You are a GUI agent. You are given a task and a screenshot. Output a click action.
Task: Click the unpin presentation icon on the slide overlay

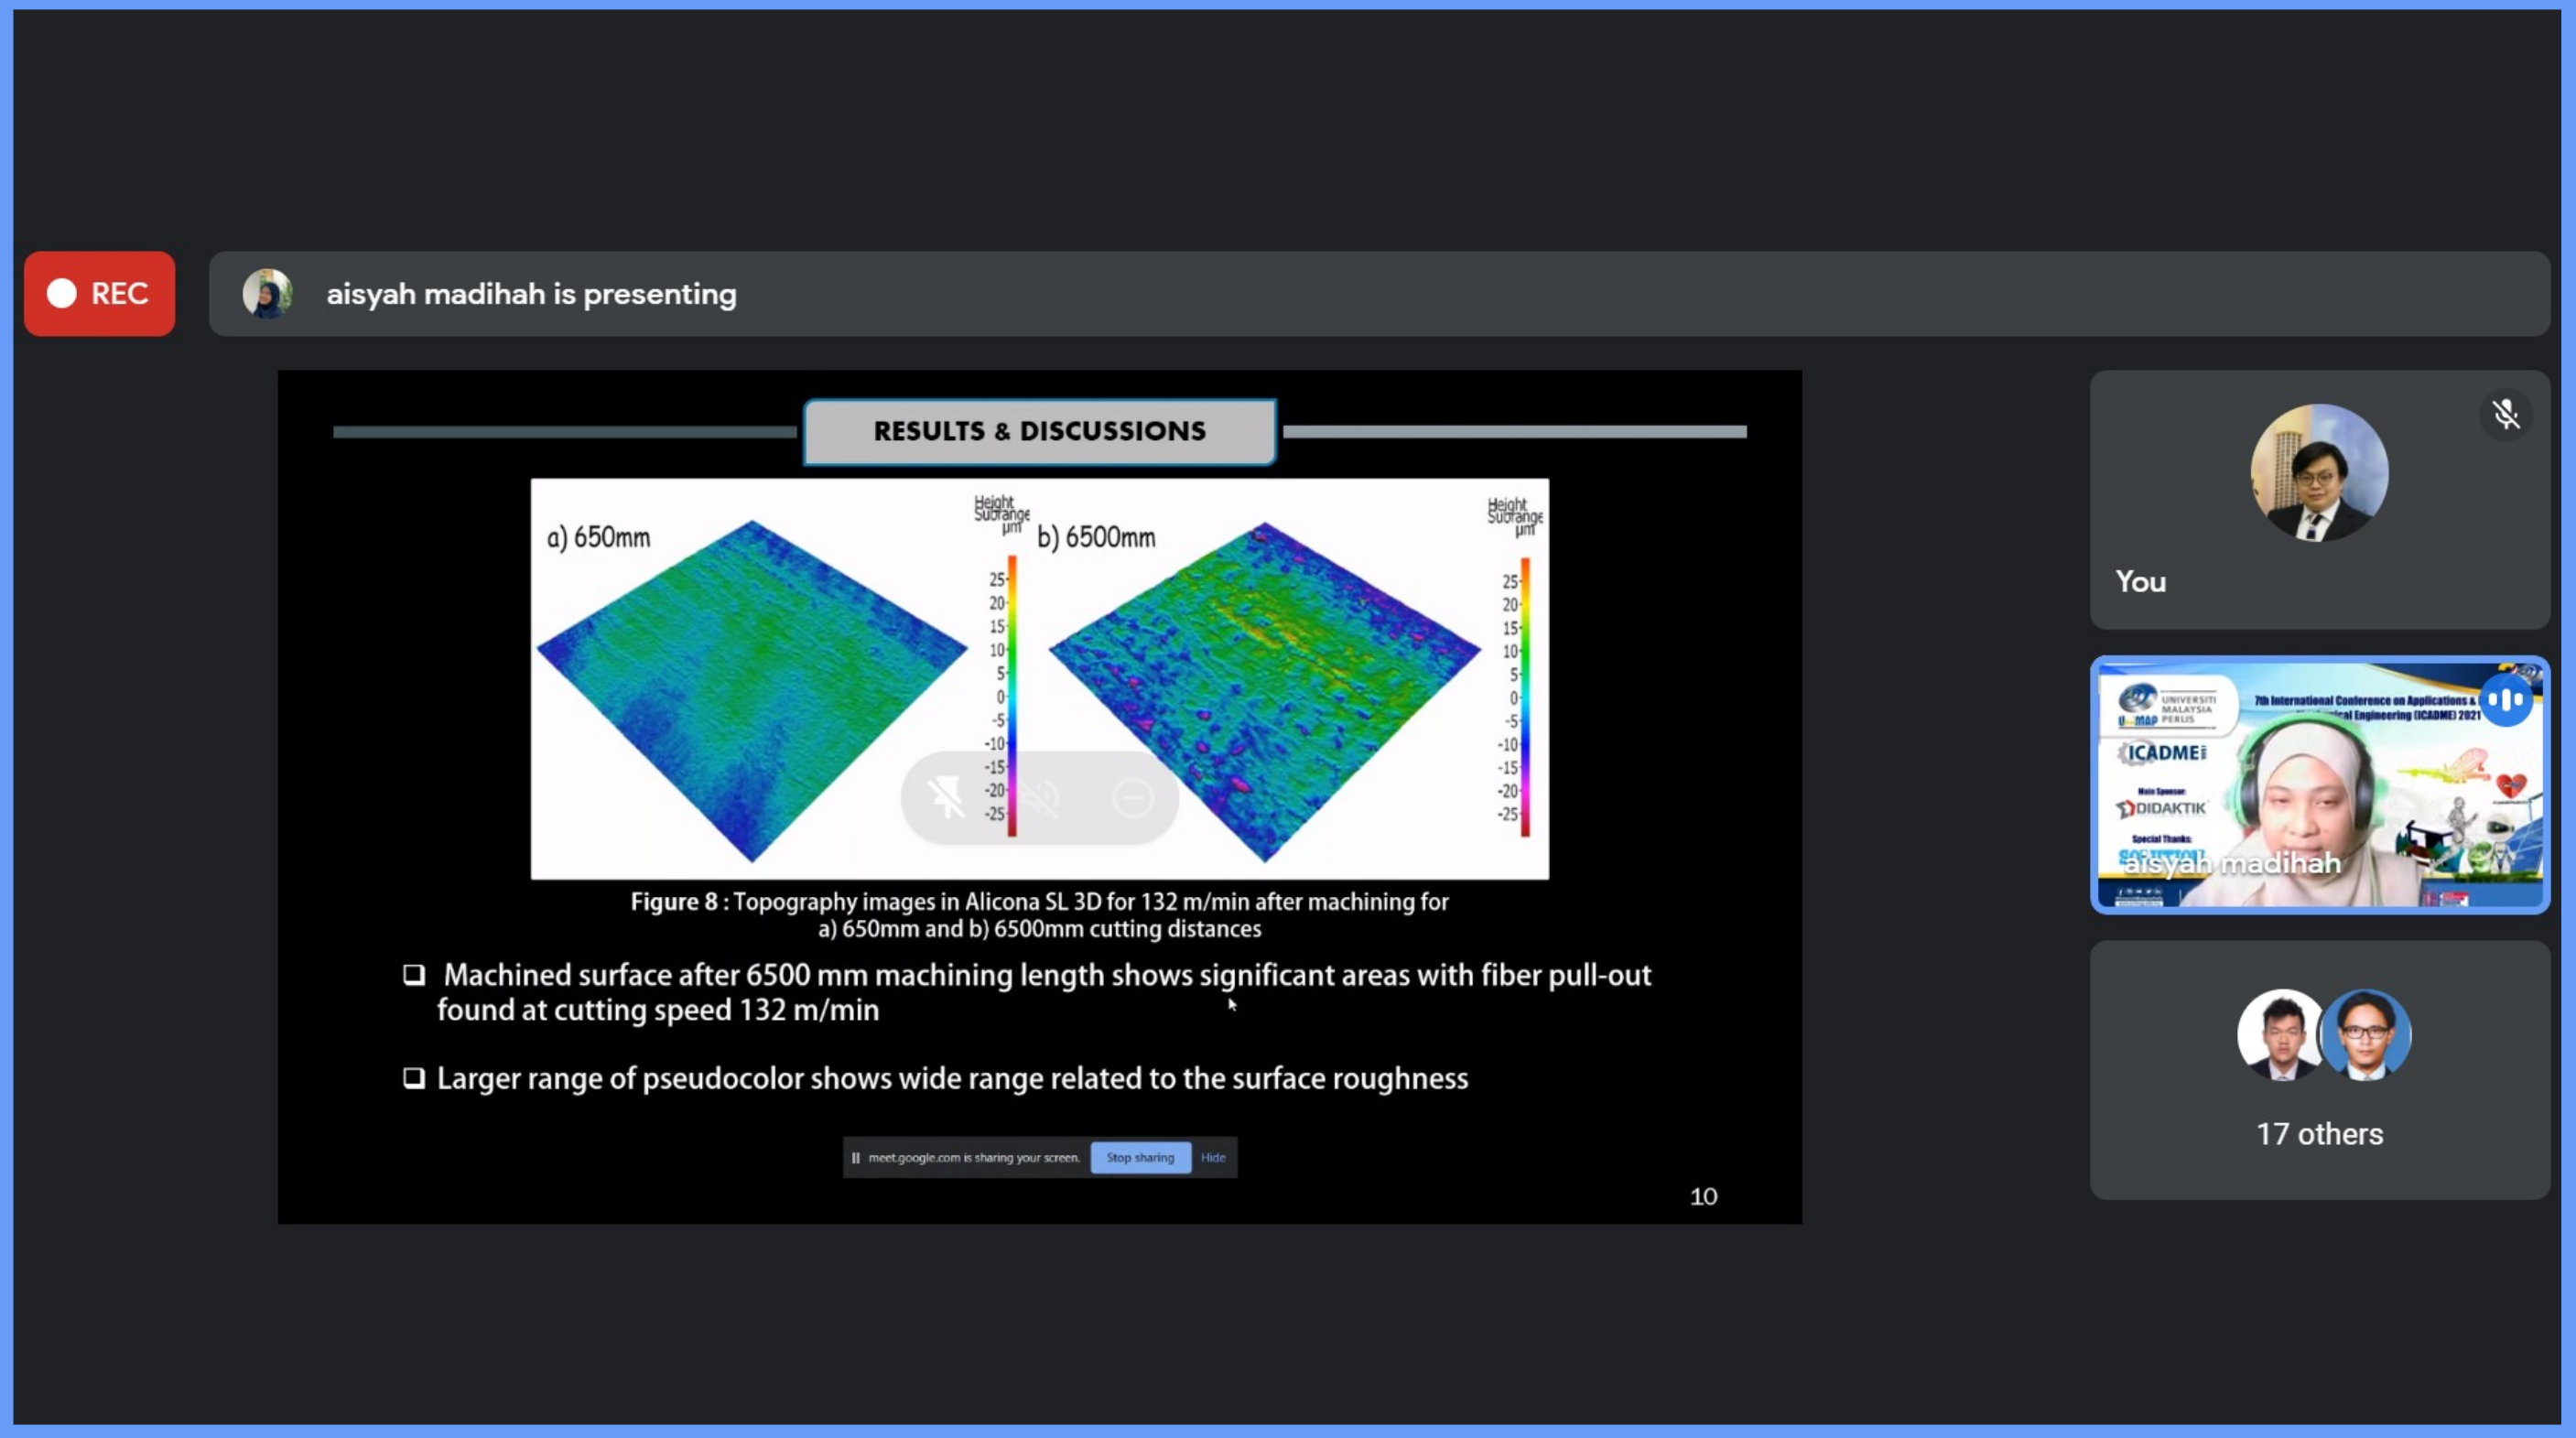click(946, 798)
